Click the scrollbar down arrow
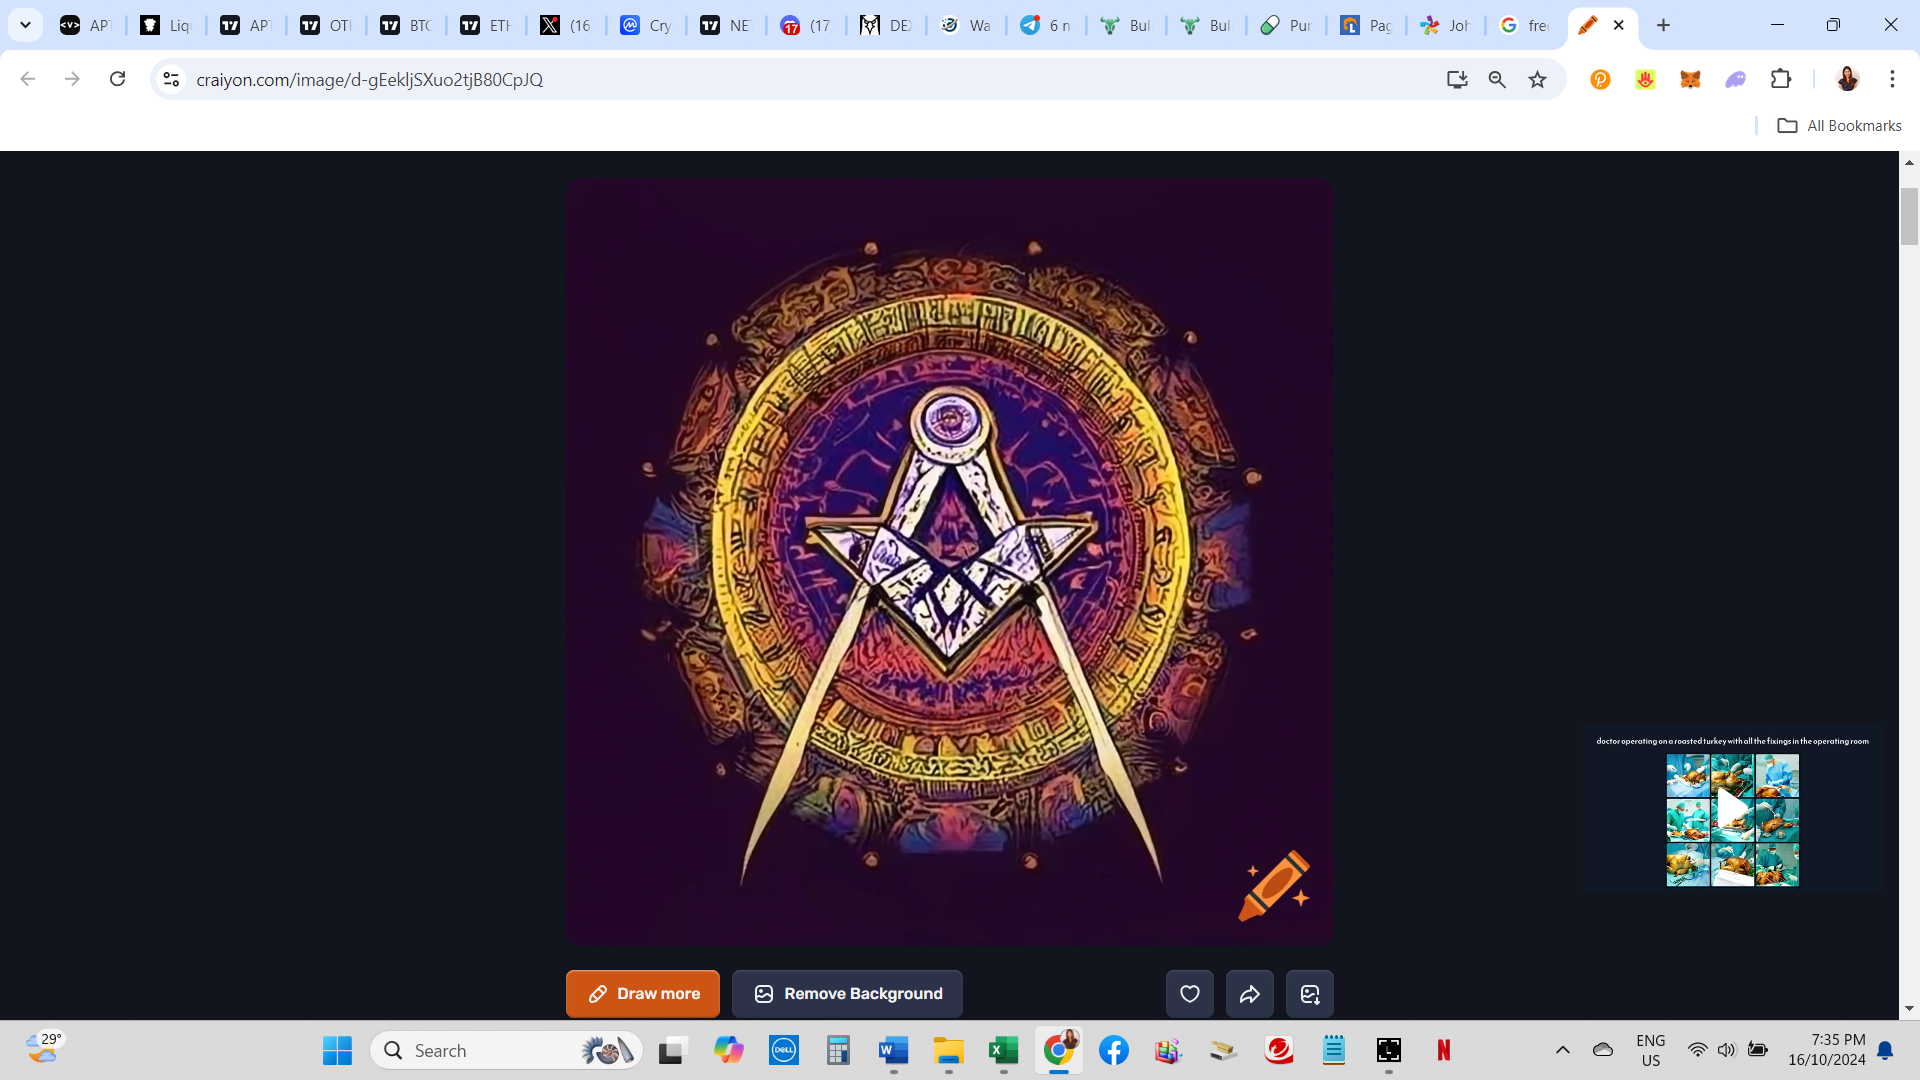The height and width of the screenshot is (1080, 1920). [1909, 1009]
